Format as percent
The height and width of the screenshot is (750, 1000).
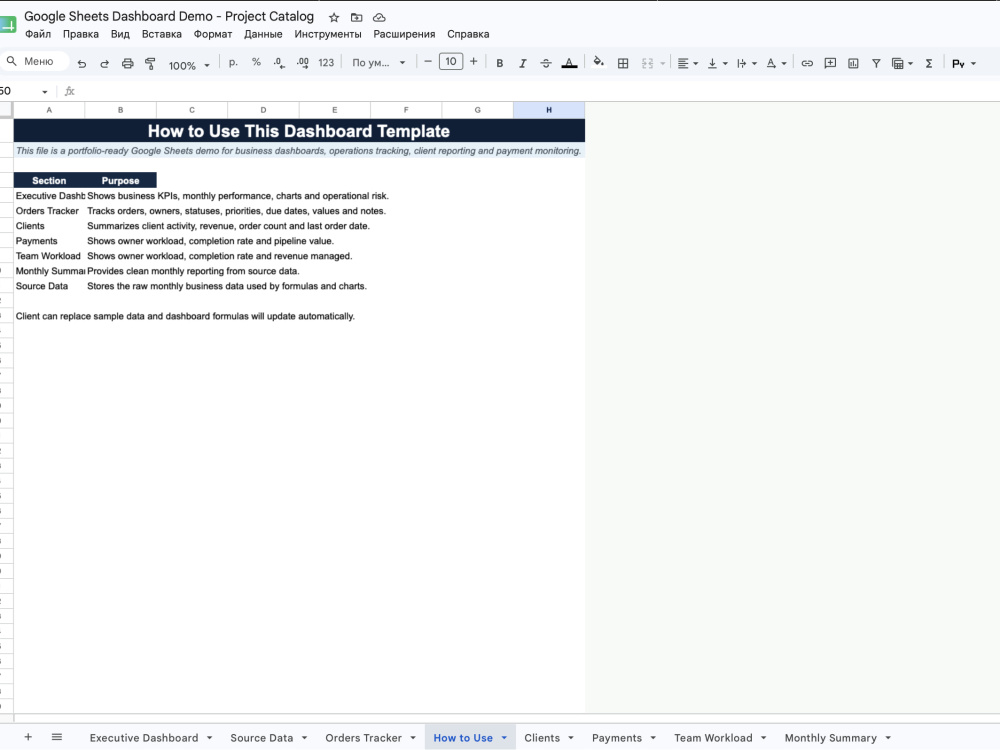[x=256, y=62]
